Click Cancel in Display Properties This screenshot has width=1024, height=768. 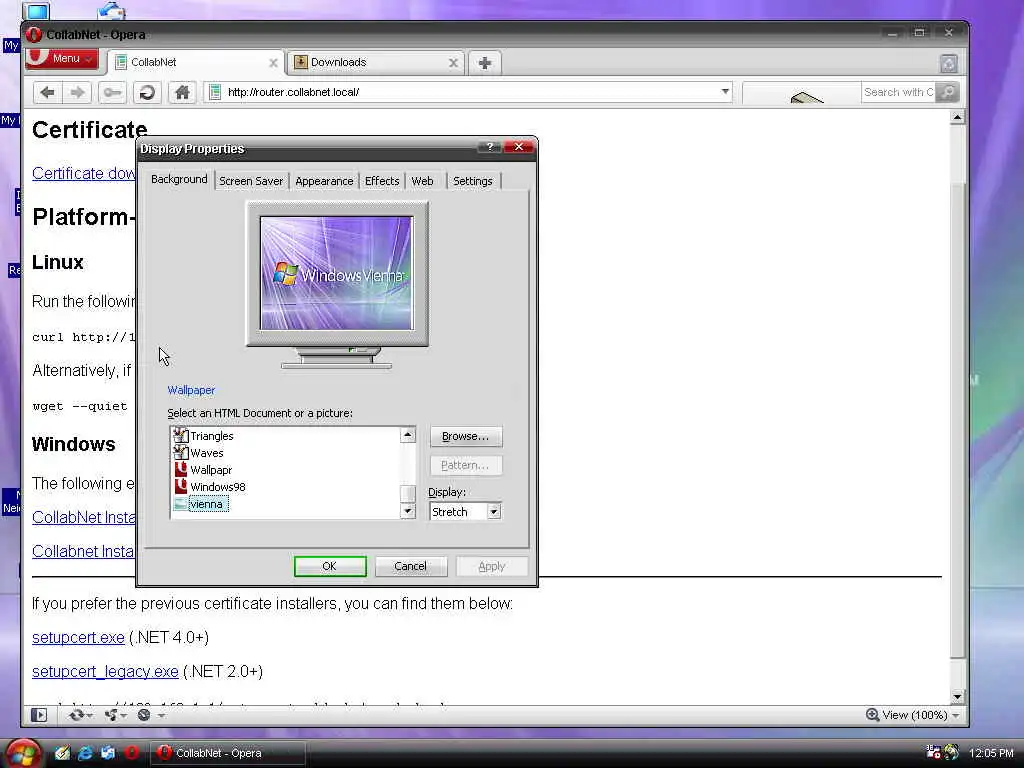point(411,566)
